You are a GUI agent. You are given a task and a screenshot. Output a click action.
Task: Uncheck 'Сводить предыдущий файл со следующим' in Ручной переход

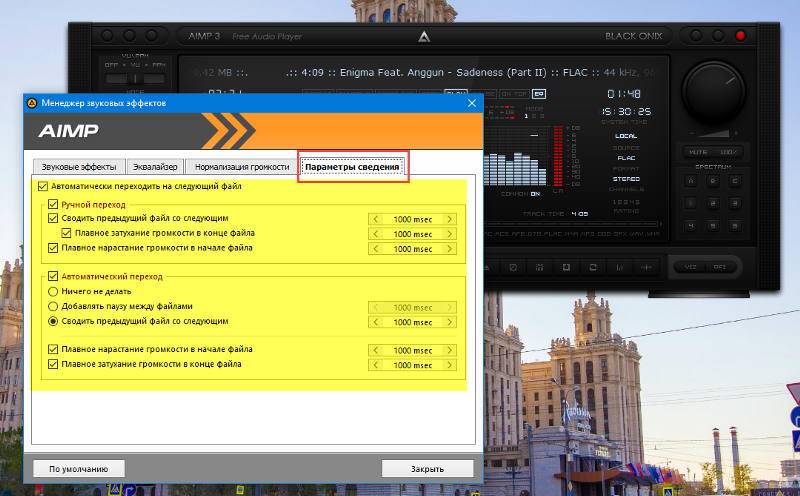[x=53, y=218]
